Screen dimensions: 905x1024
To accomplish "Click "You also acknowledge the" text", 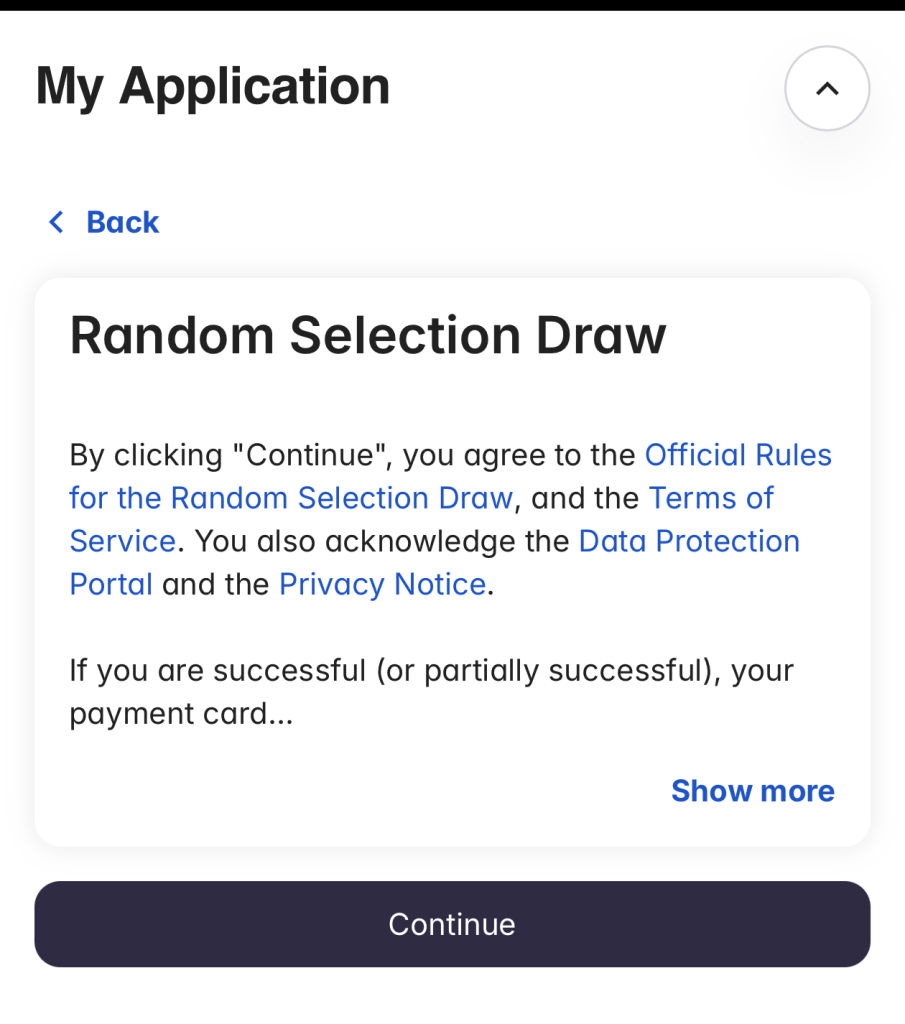I will point(383,541).
